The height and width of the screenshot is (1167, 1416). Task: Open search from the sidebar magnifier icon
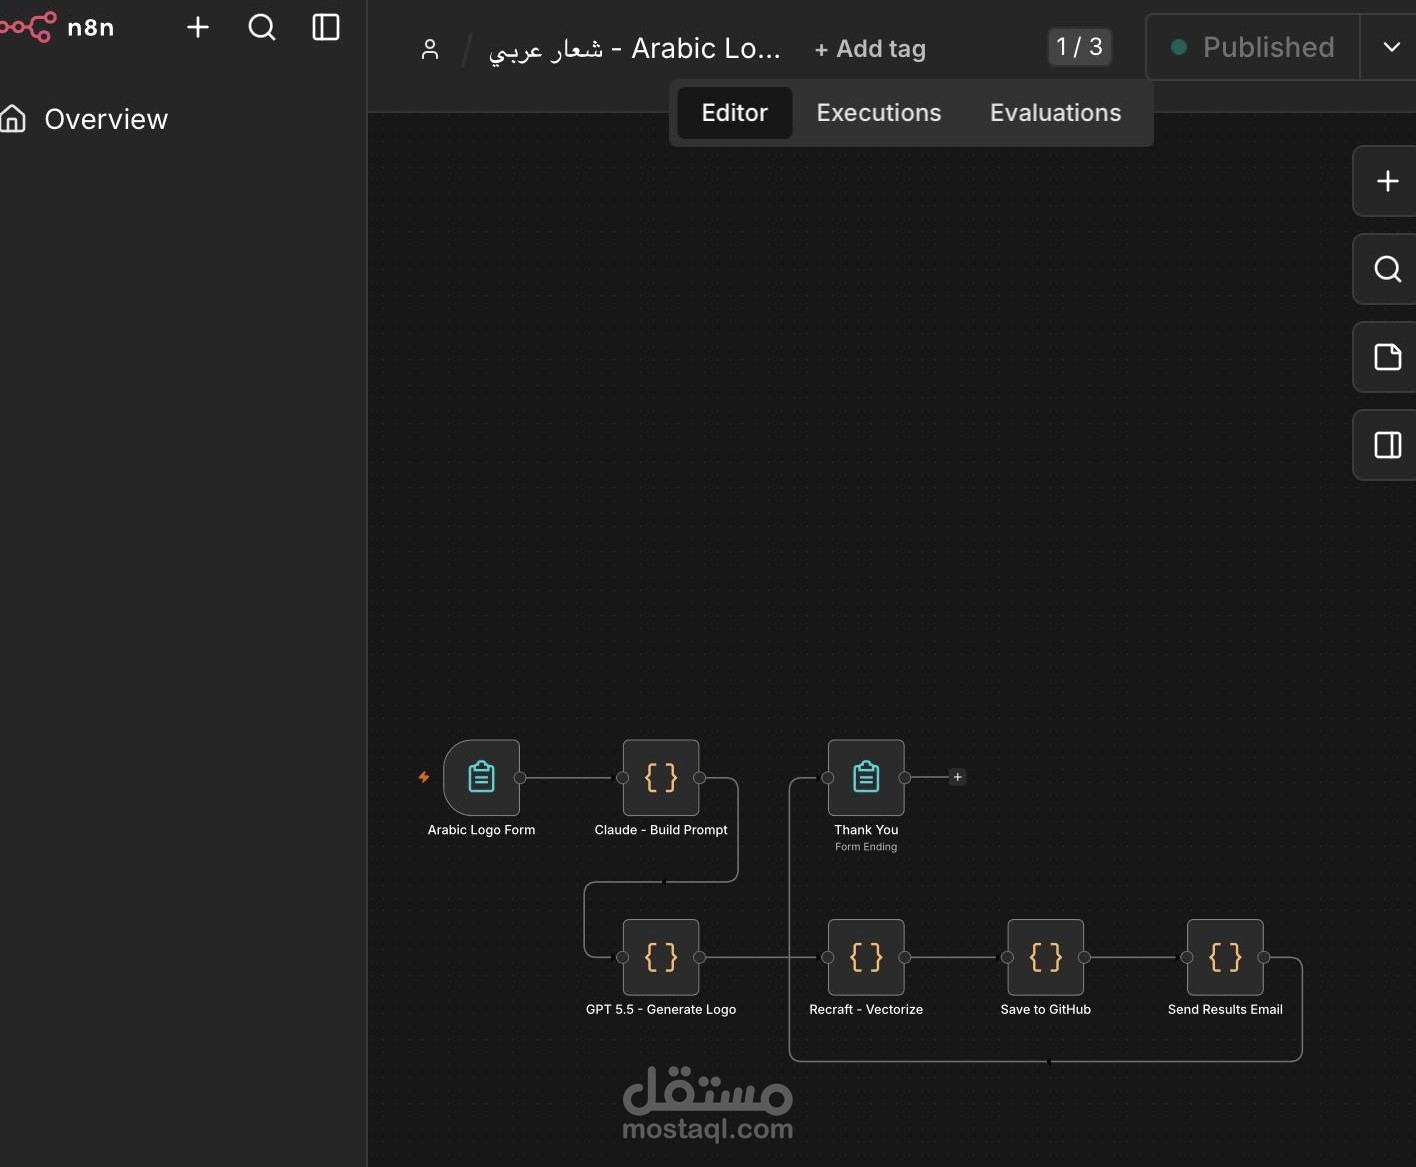[x=262, y=27]
